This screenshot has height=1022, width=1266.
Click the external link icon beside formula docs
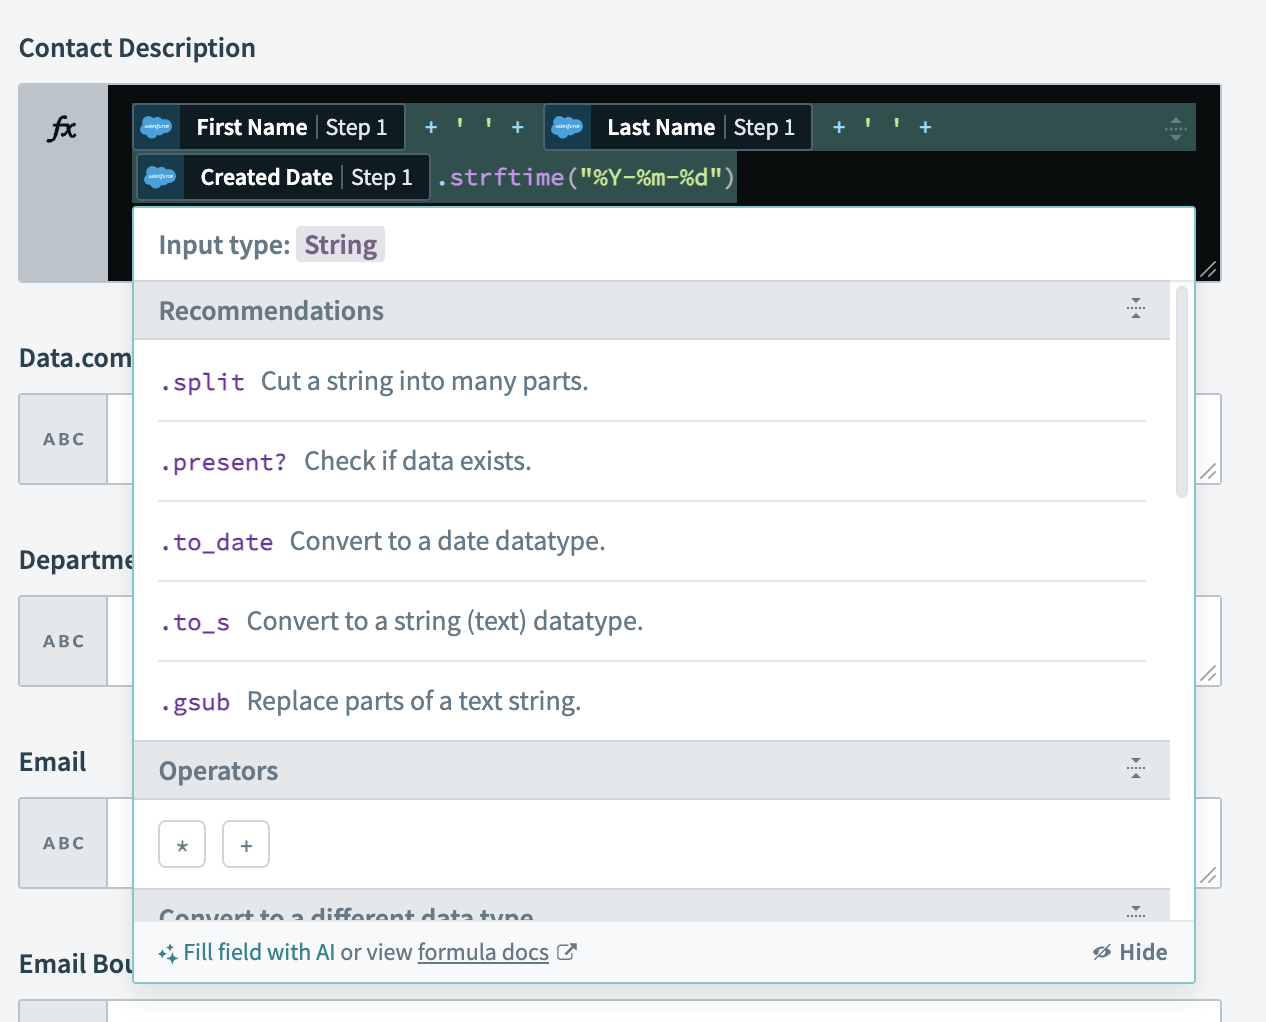pos(567,952)
